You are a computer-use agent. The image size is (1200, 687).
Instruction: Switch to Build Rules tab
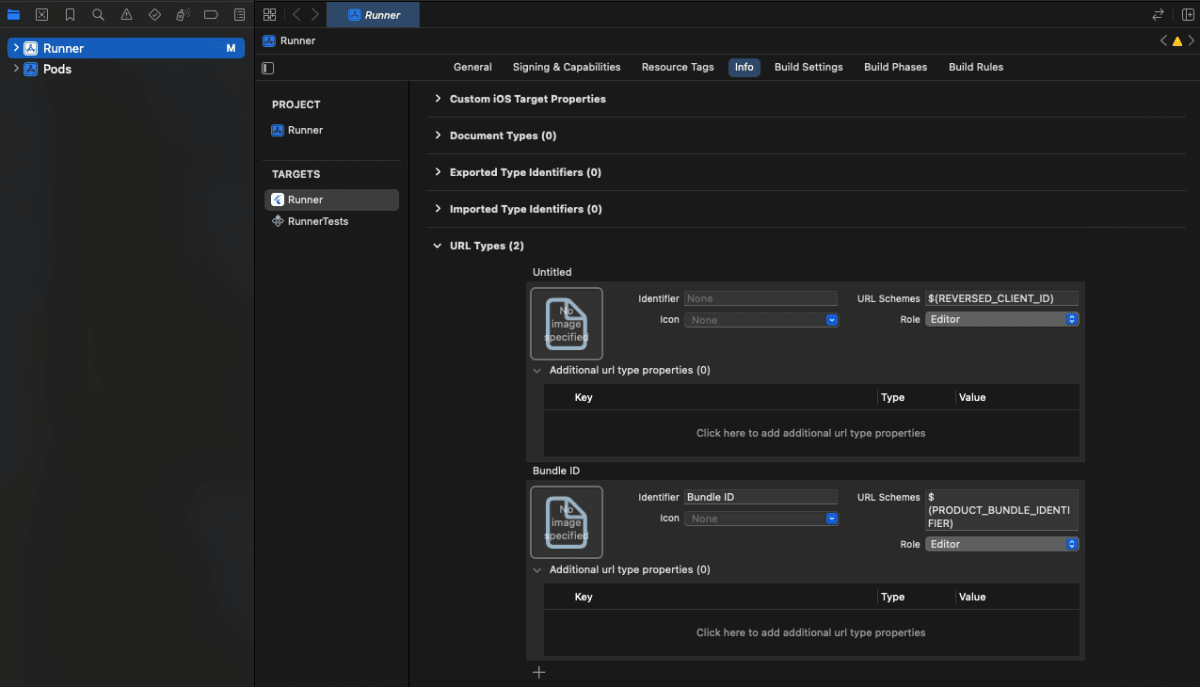pyautogui.click(x=976, y=67)
